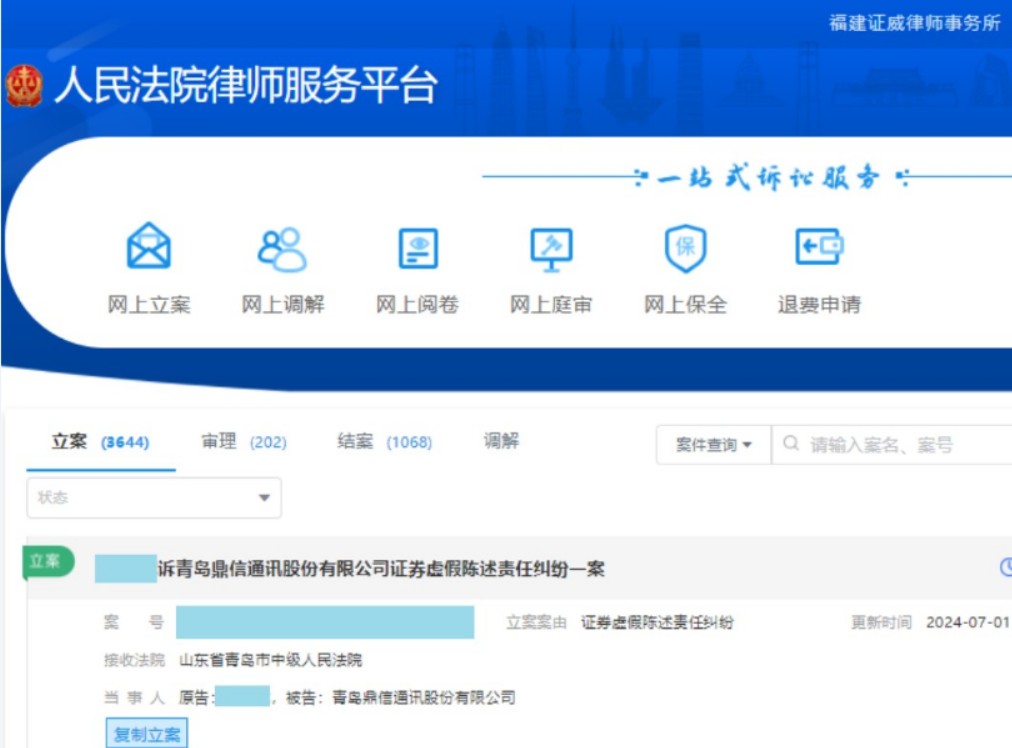Open the 青岛鼎信通讯 case title

381,569
